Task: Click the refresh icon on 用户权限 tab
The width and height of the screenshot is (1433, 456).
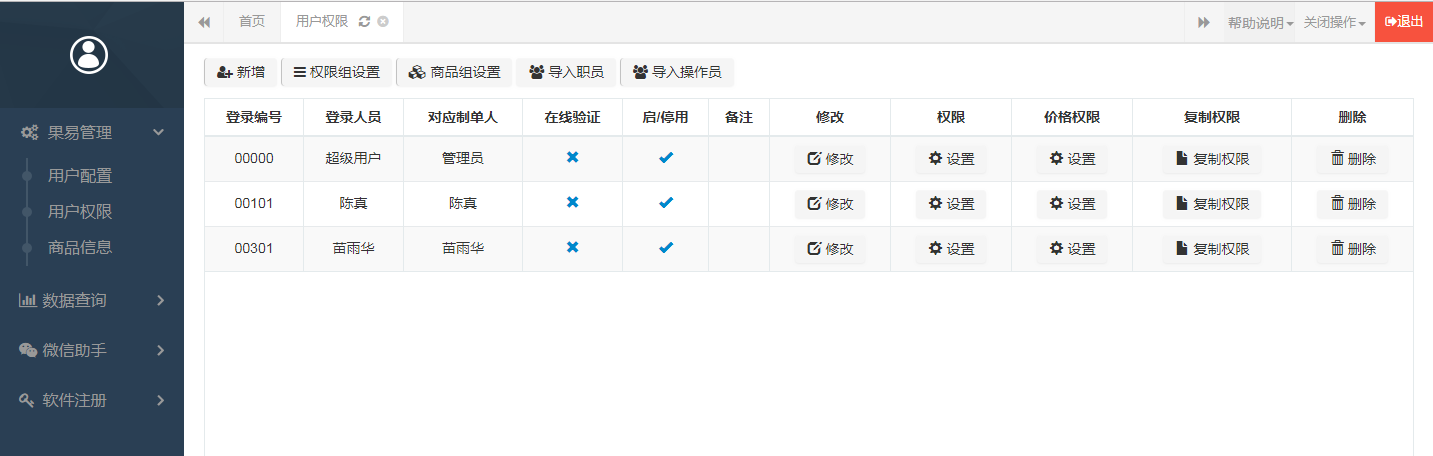Action: click(x=364, y=21)
